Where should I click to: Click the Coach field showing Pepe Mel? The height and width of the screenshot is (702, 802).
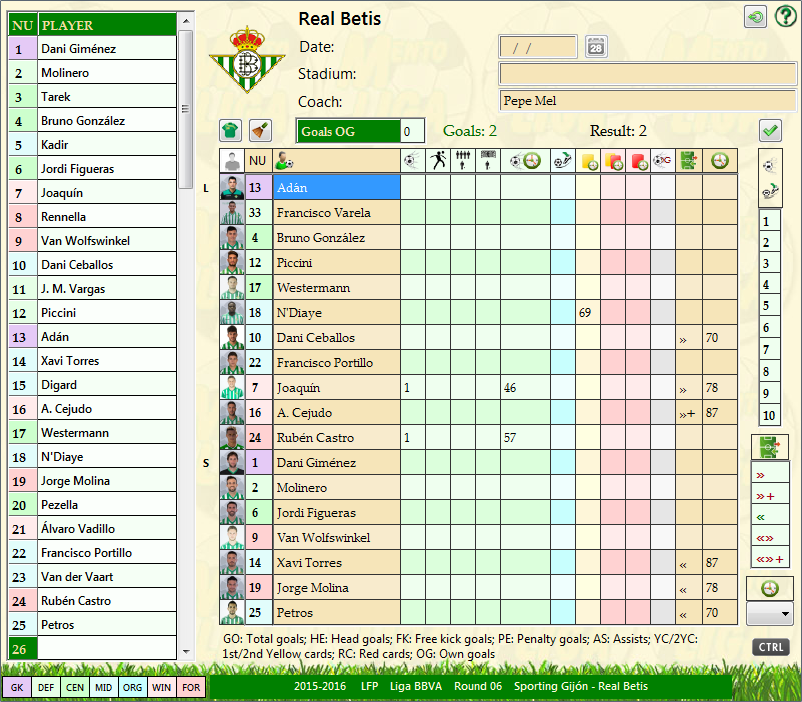(x=648, y=100)
